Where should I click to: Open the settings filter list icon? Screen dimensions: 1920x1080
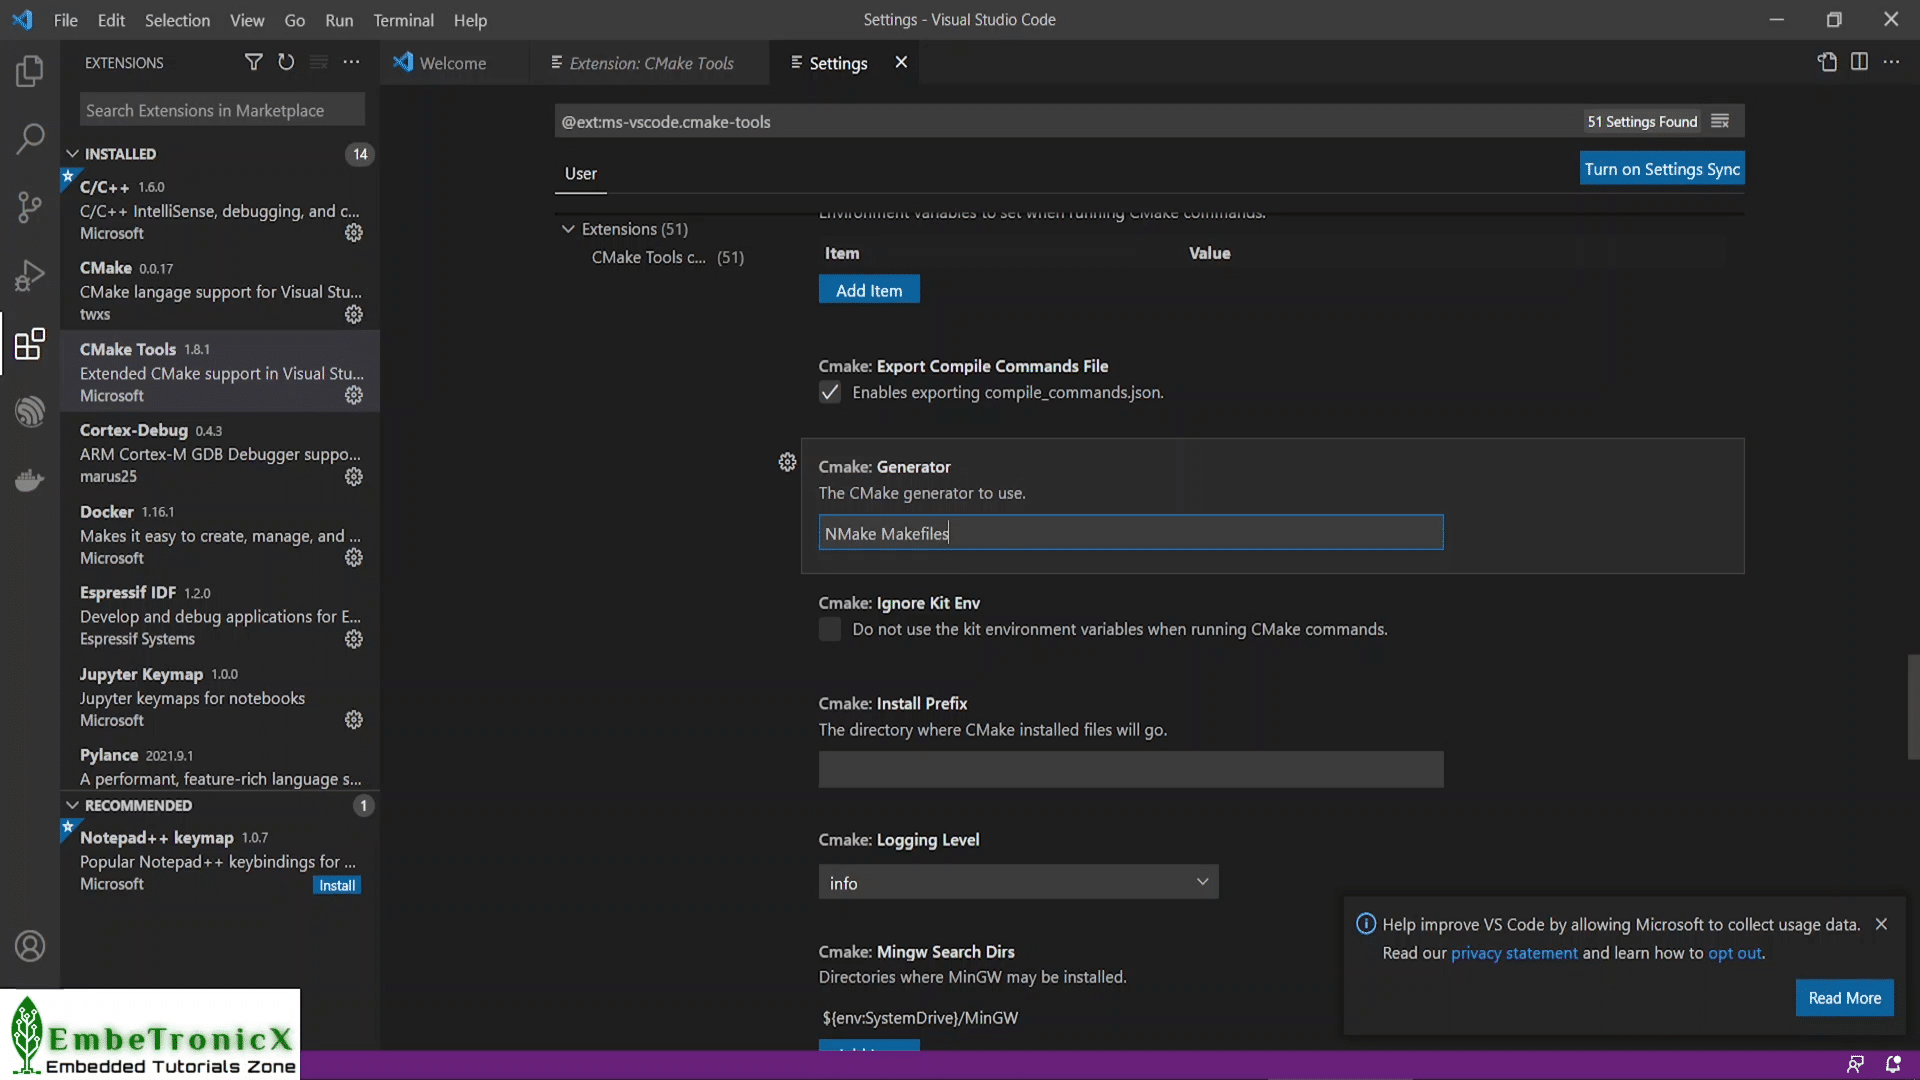[1720, 121]
